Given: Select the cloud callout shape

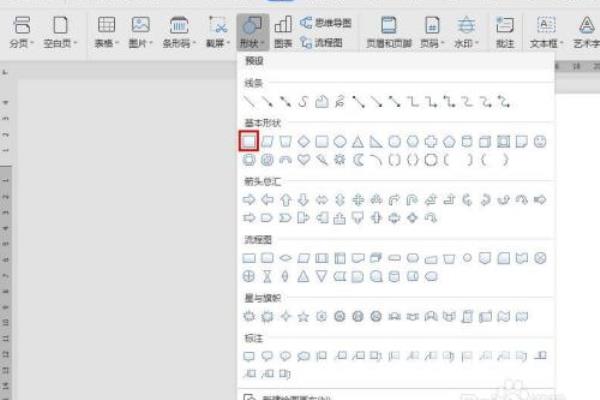Looking at the screenshot, I should [303, 356].
